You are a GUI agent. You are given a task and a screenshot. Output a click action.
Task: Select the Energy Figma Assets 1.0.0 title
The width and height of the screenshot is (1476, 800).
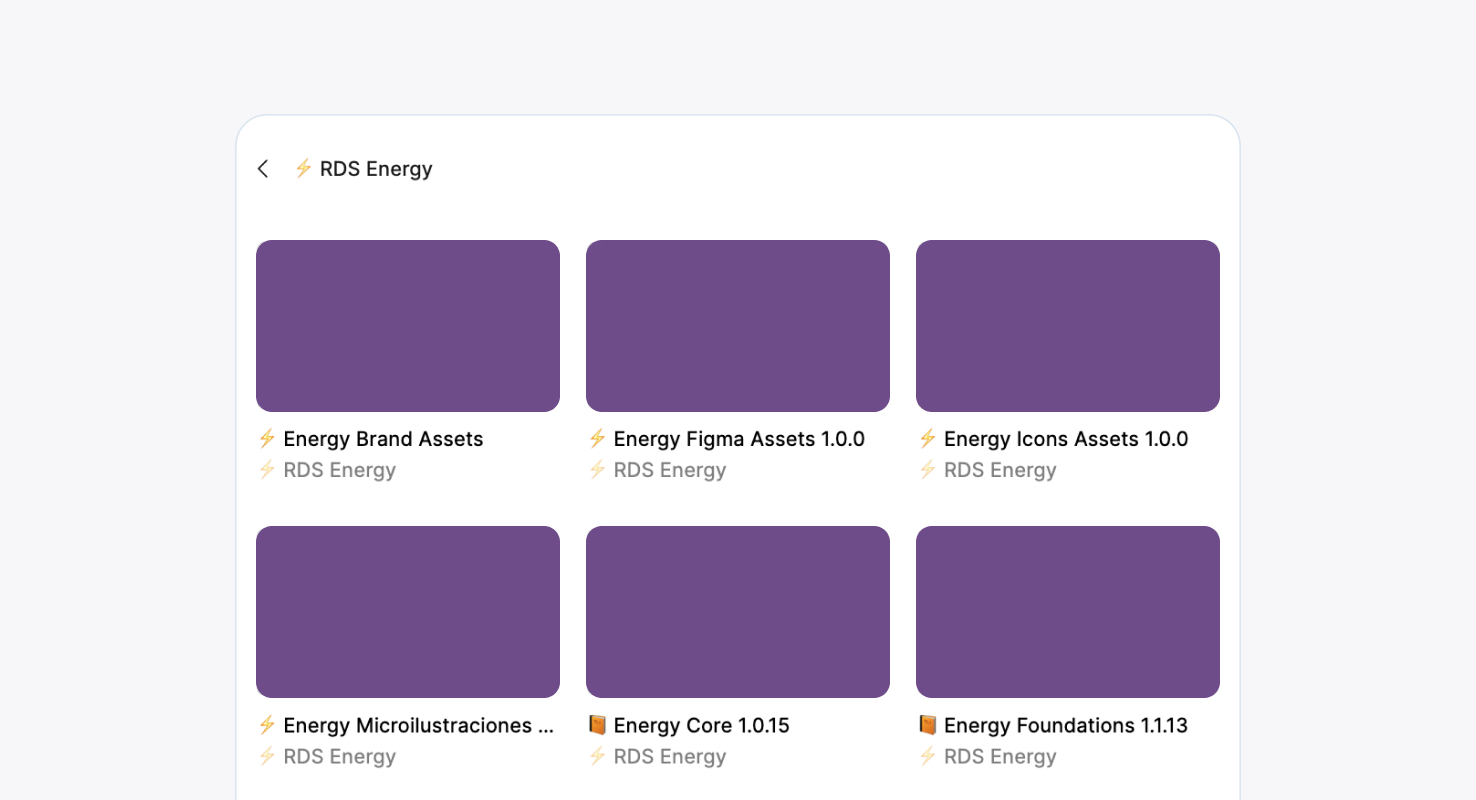click(739, 439)
